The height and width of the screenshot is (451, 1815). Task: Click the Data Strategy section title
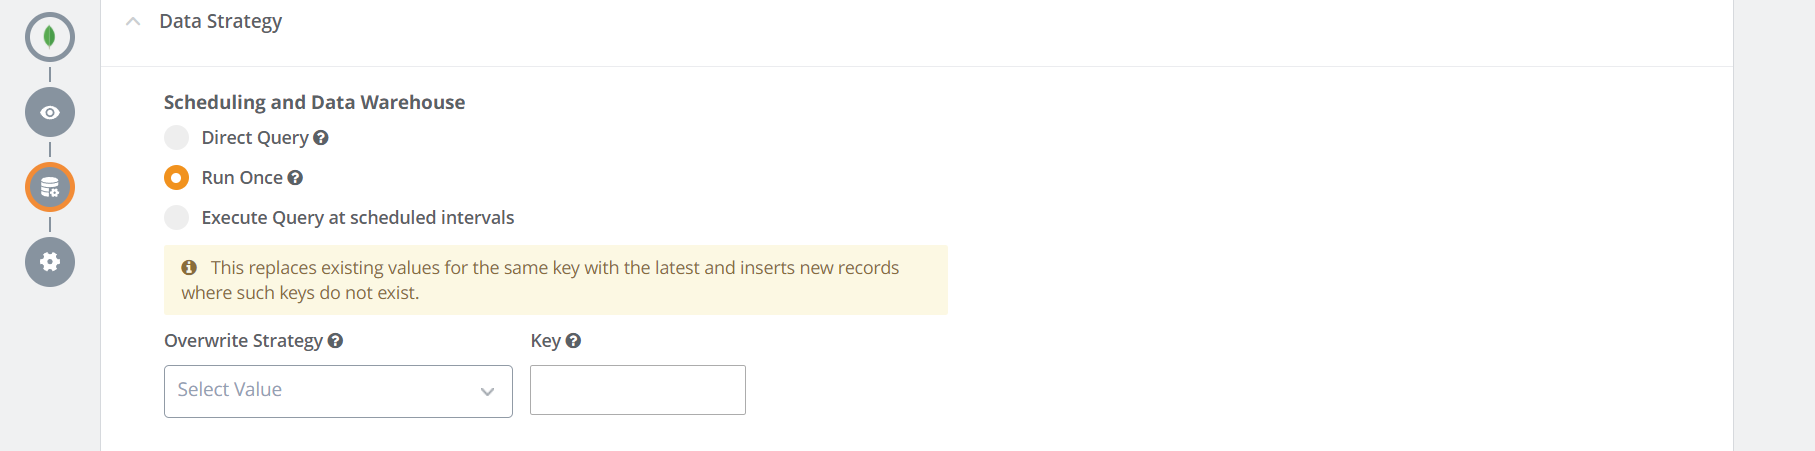coord(220,21)
